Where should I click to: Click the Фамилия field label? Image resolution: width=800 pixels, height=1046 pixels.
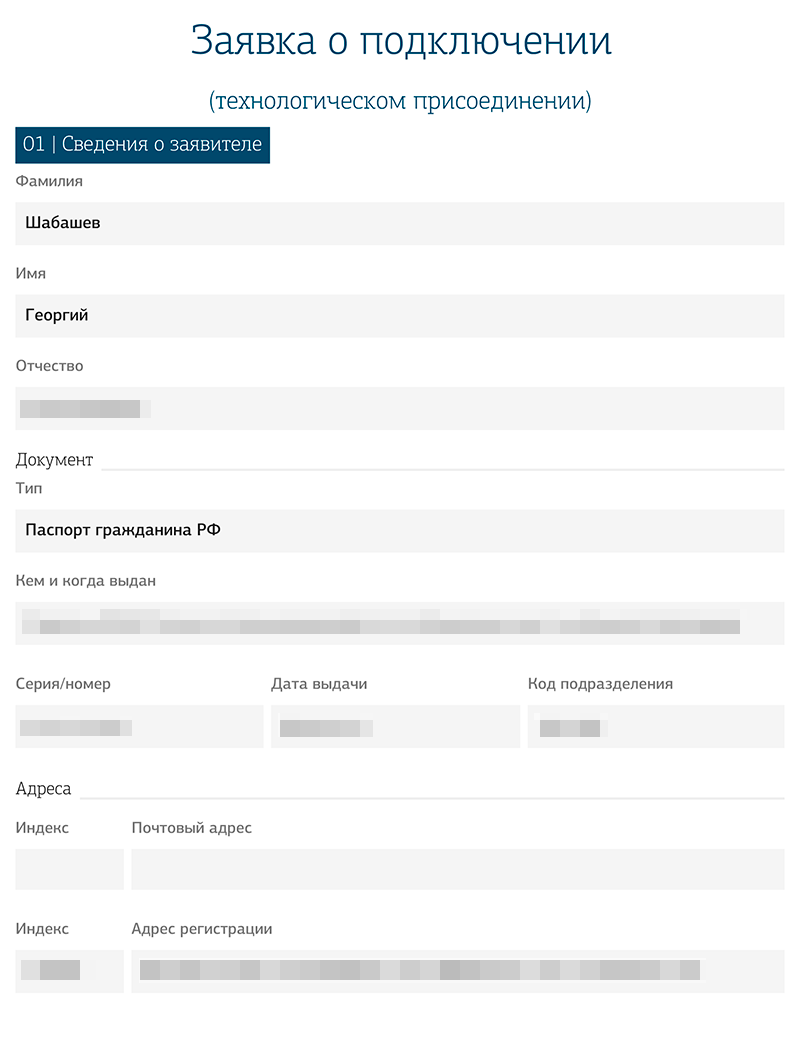[49, 181]
